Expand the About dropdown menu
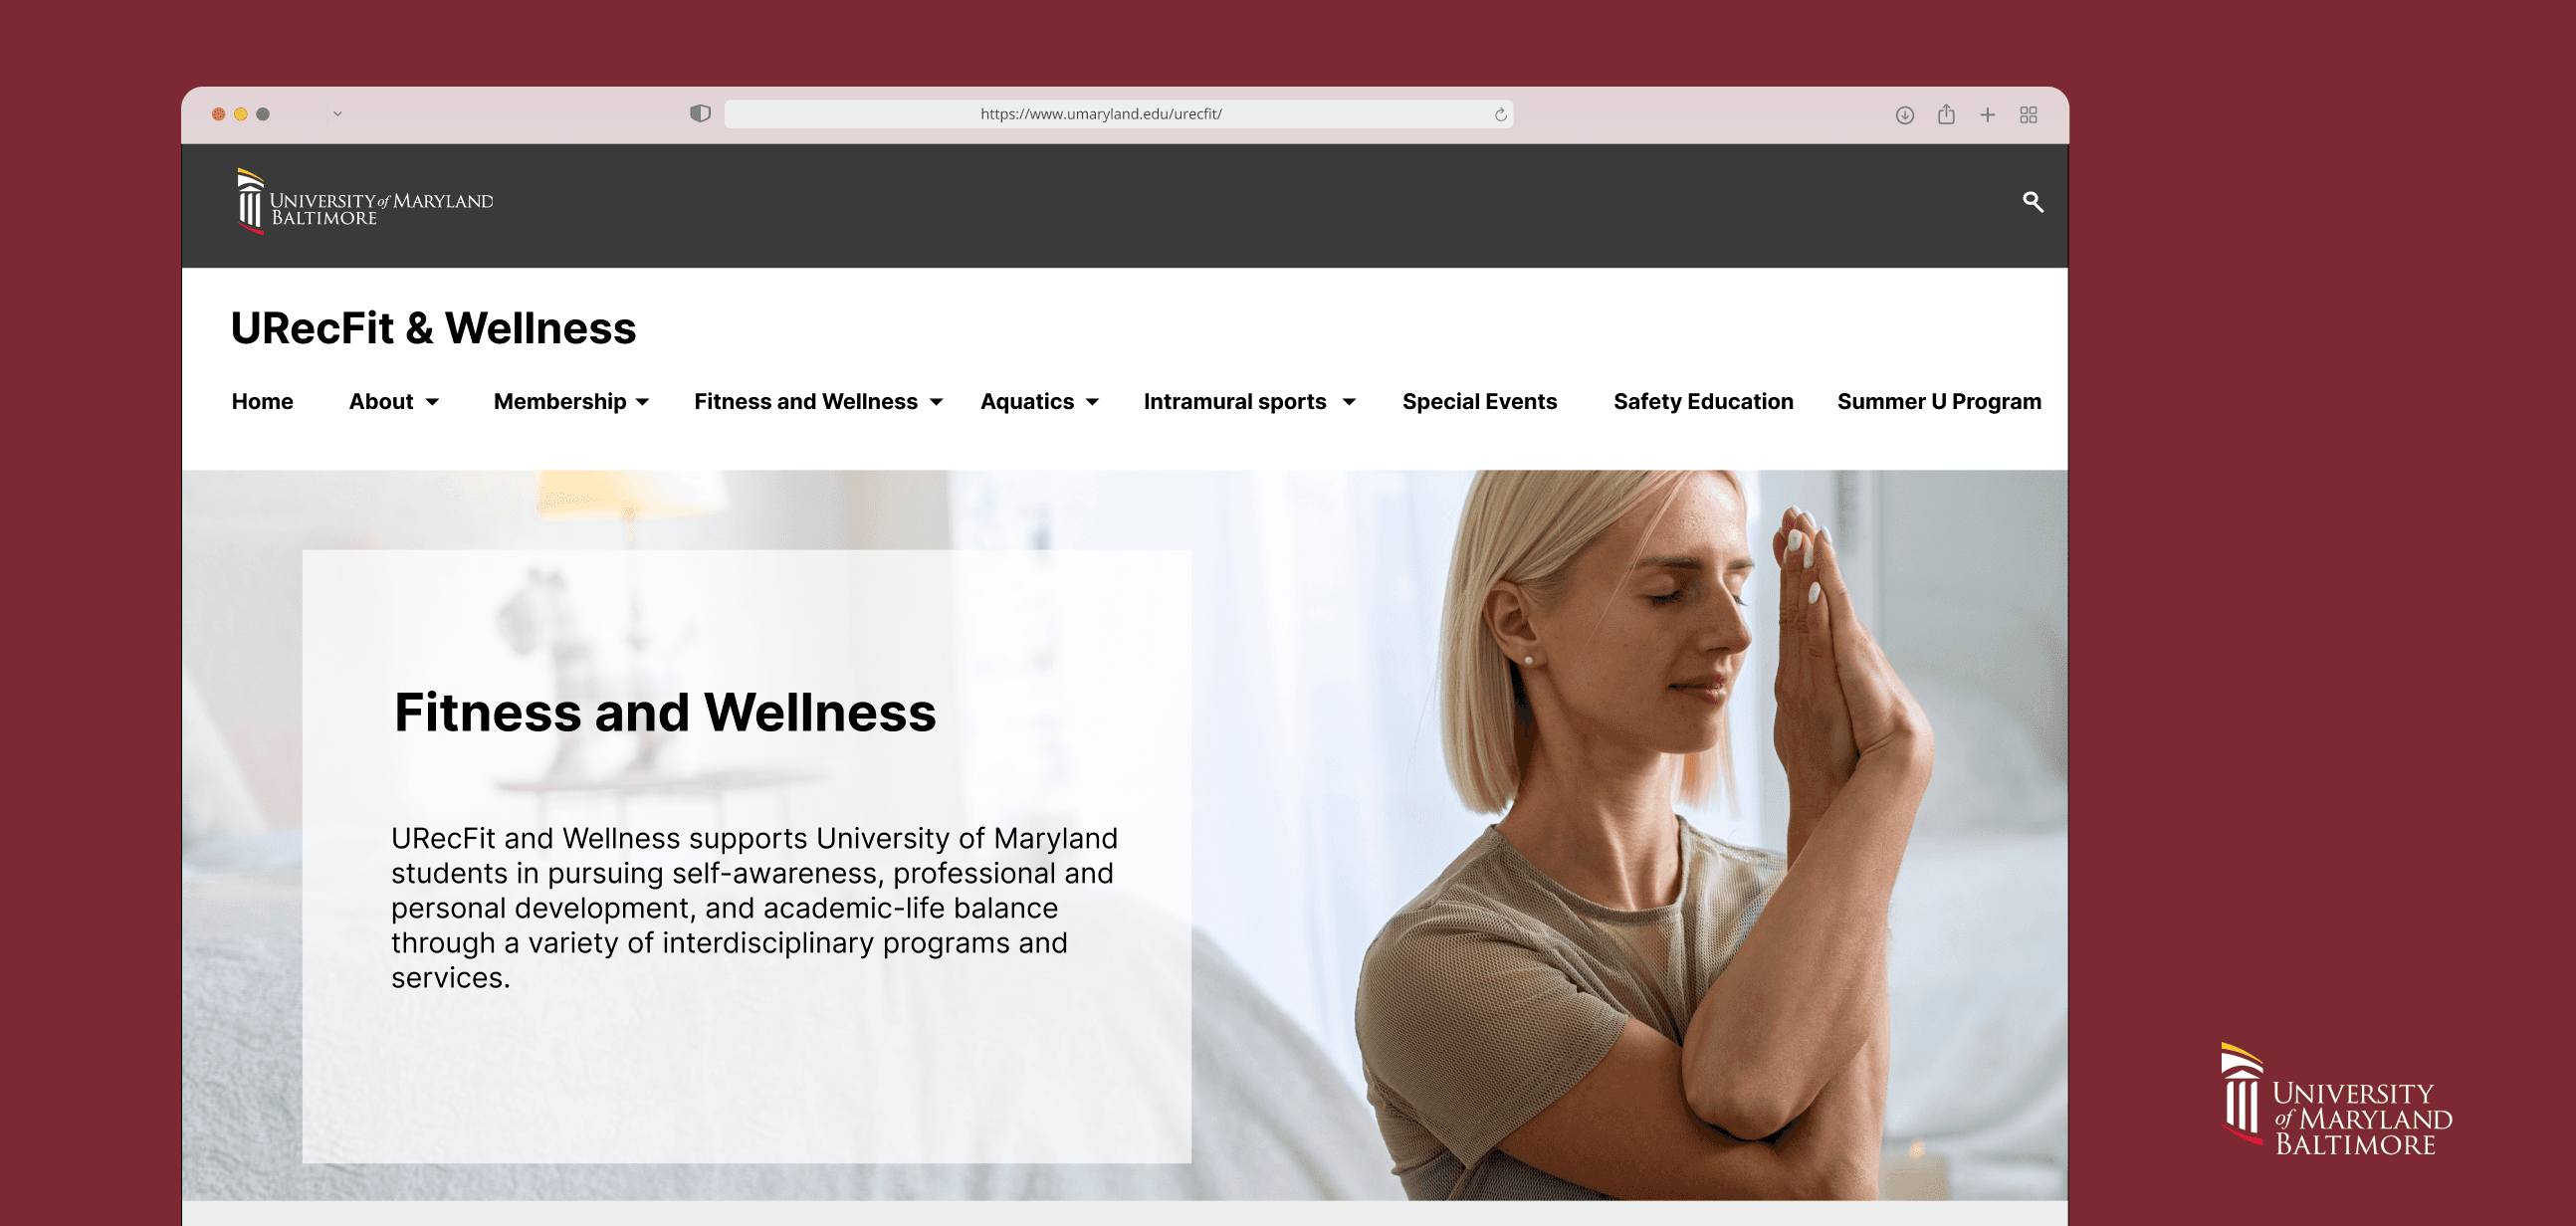This screenshot has width=2576, height=1226. (x=394, y=401)
